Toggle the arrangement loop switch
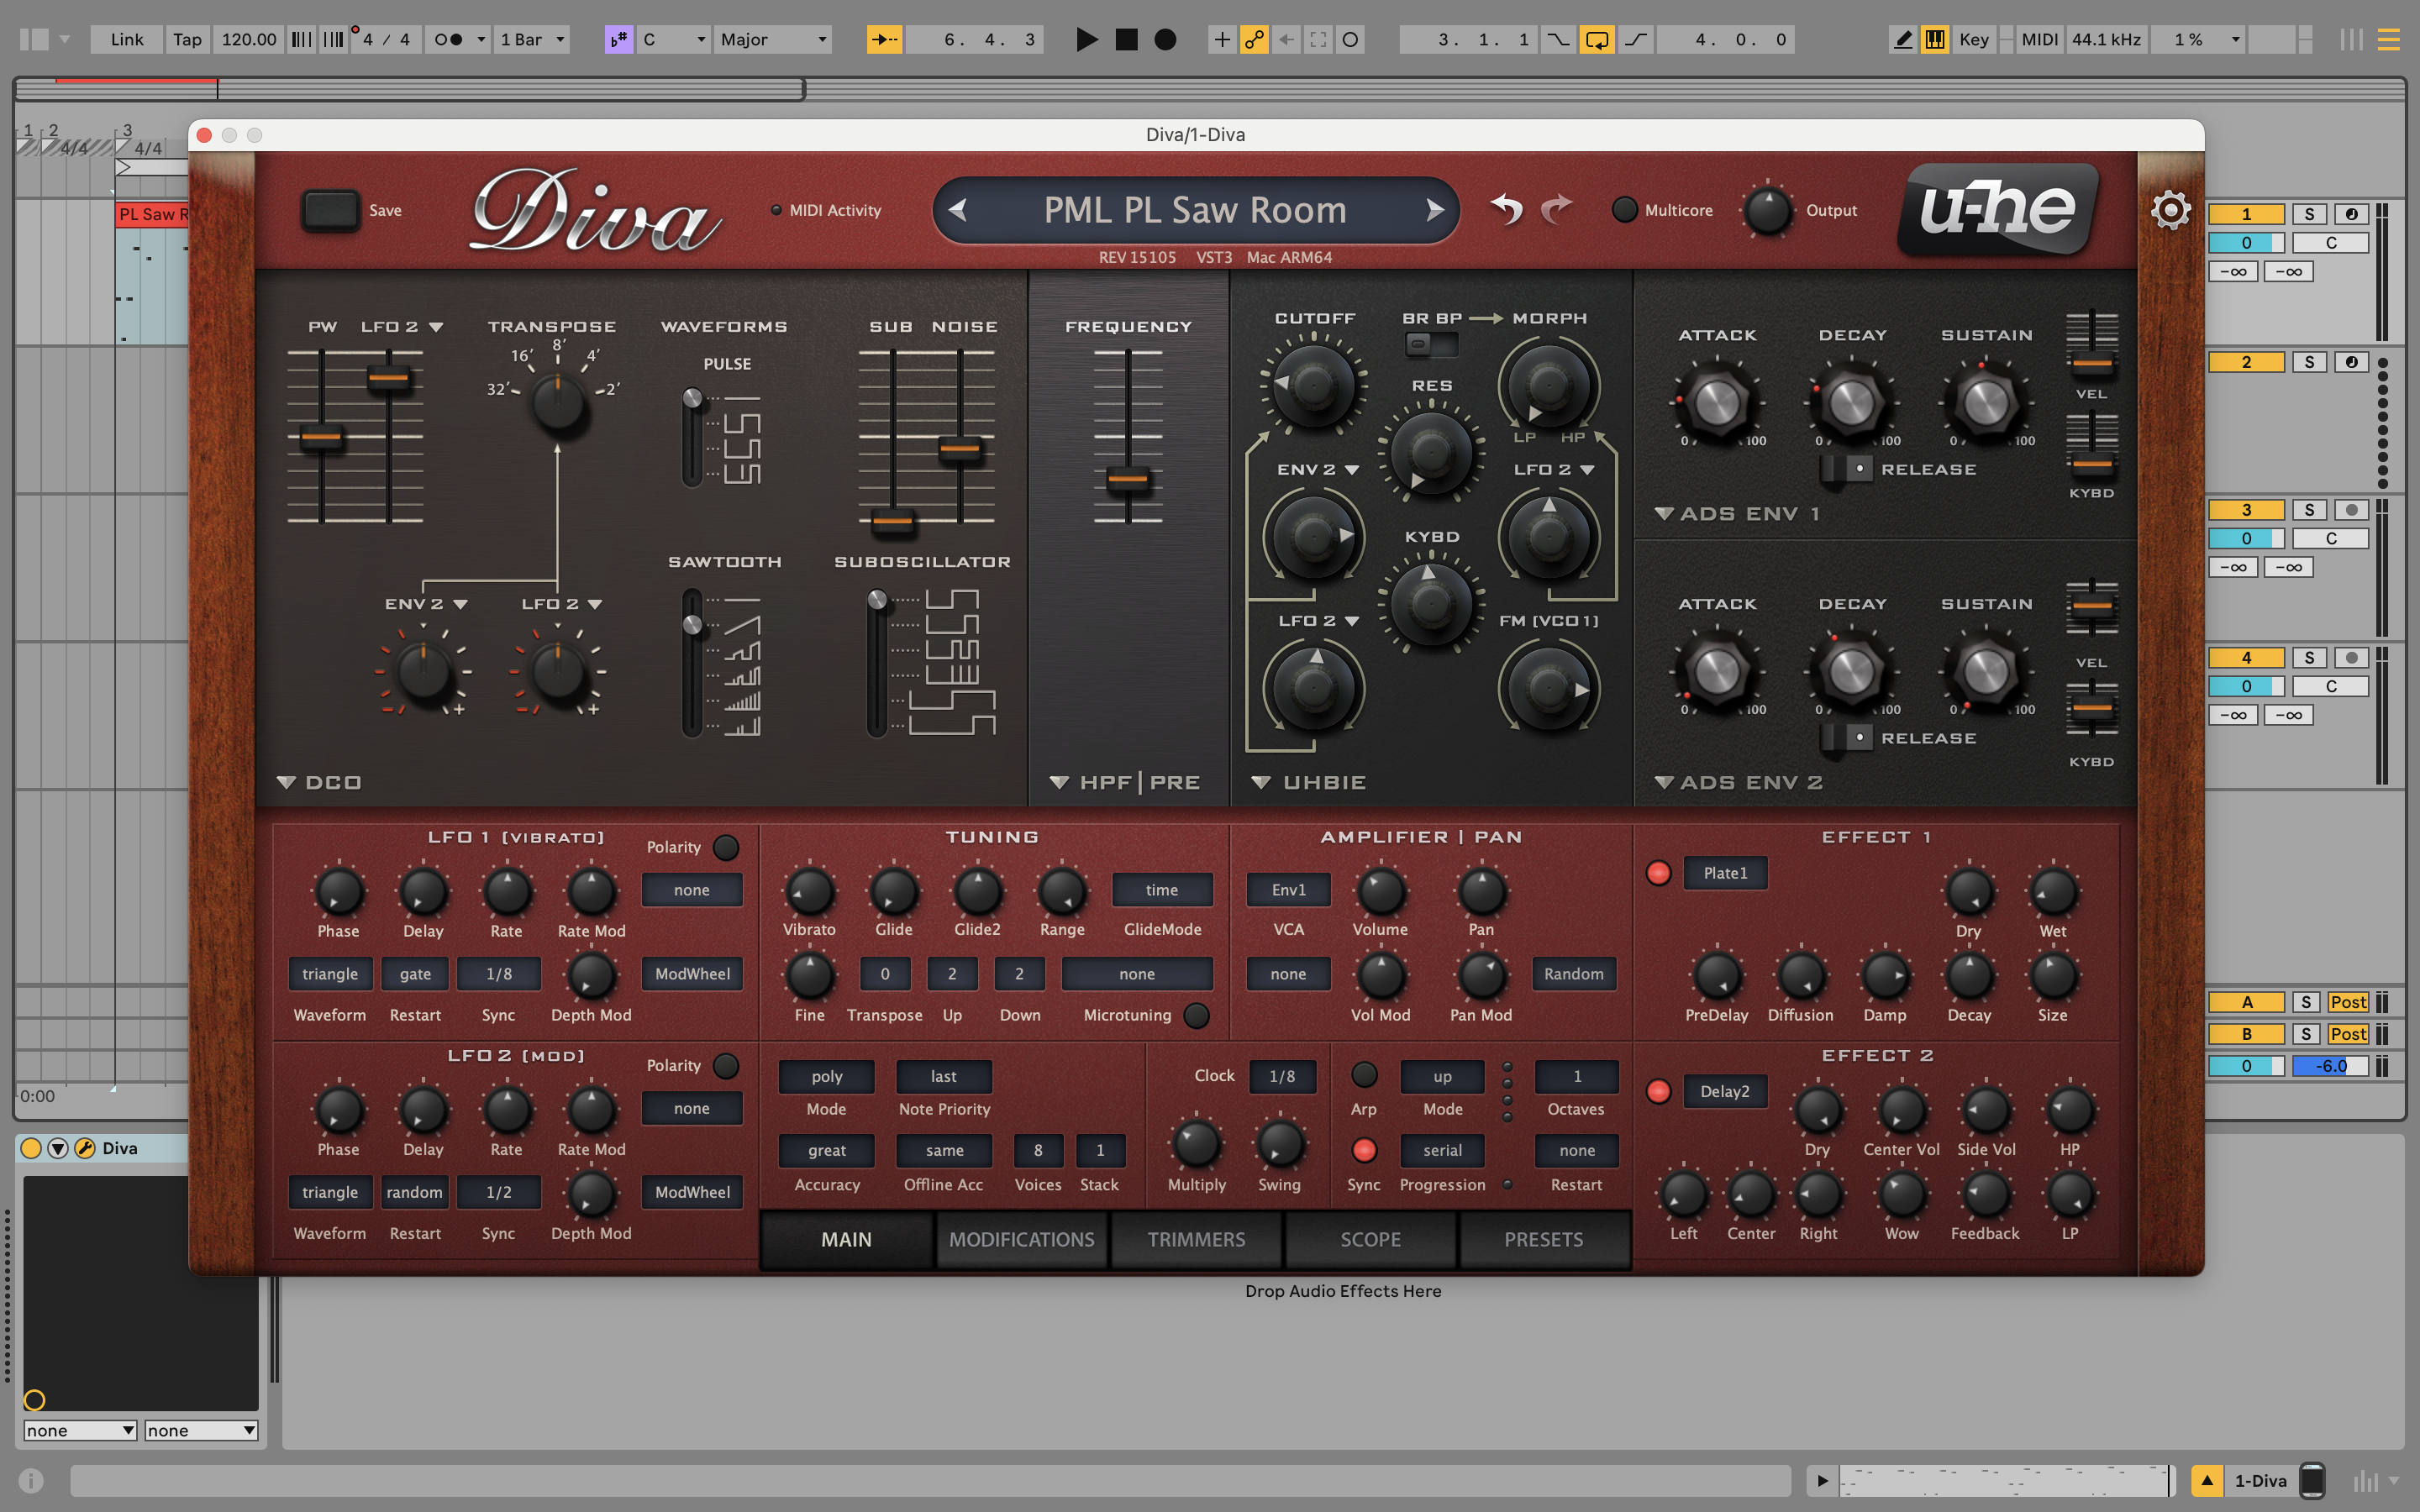 pyautogui.click(x=1596, y=40)
